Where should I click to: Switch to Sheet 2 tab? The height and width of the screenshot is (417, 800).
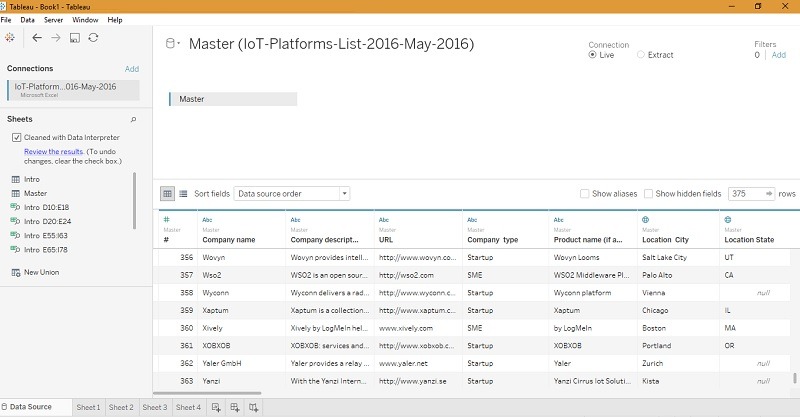pyautogui.click(x=121, y=407)
